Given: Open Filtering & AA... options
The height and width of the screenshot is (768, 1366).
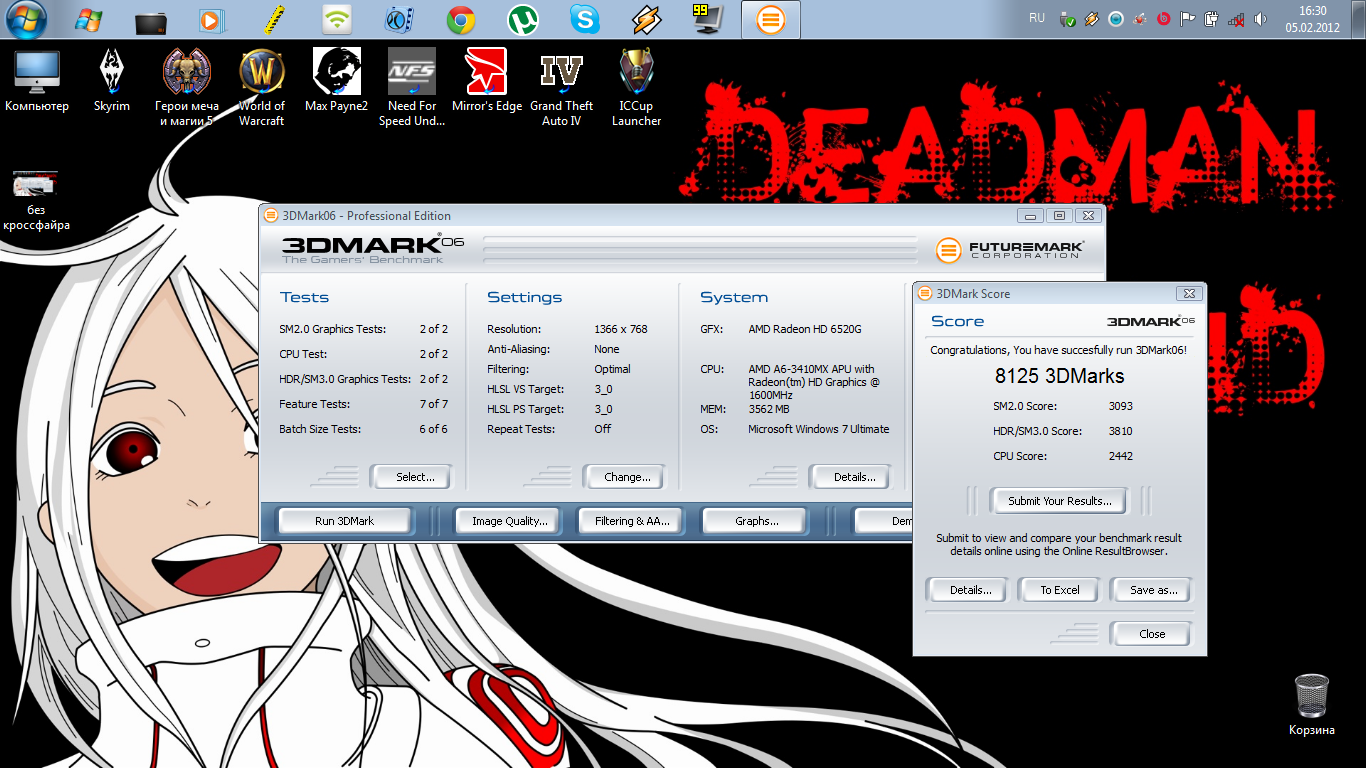Looking at the screenshot, I should pyautogui.click(x=632, y=521).
